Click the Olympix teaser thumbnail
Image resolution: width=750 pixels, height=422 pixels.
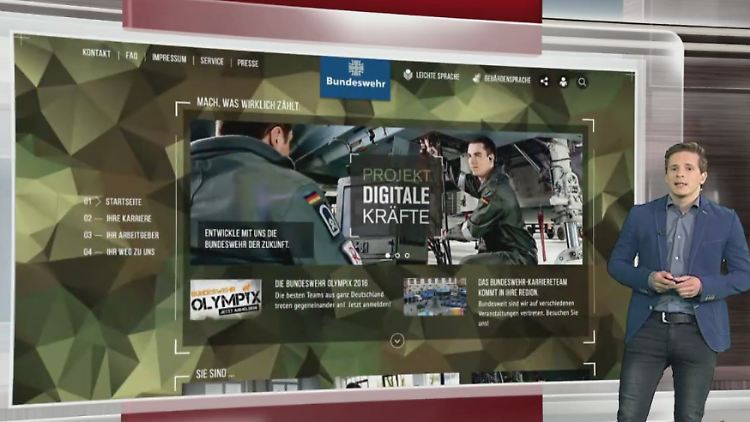pyautogui.click(x=225, y=299)
